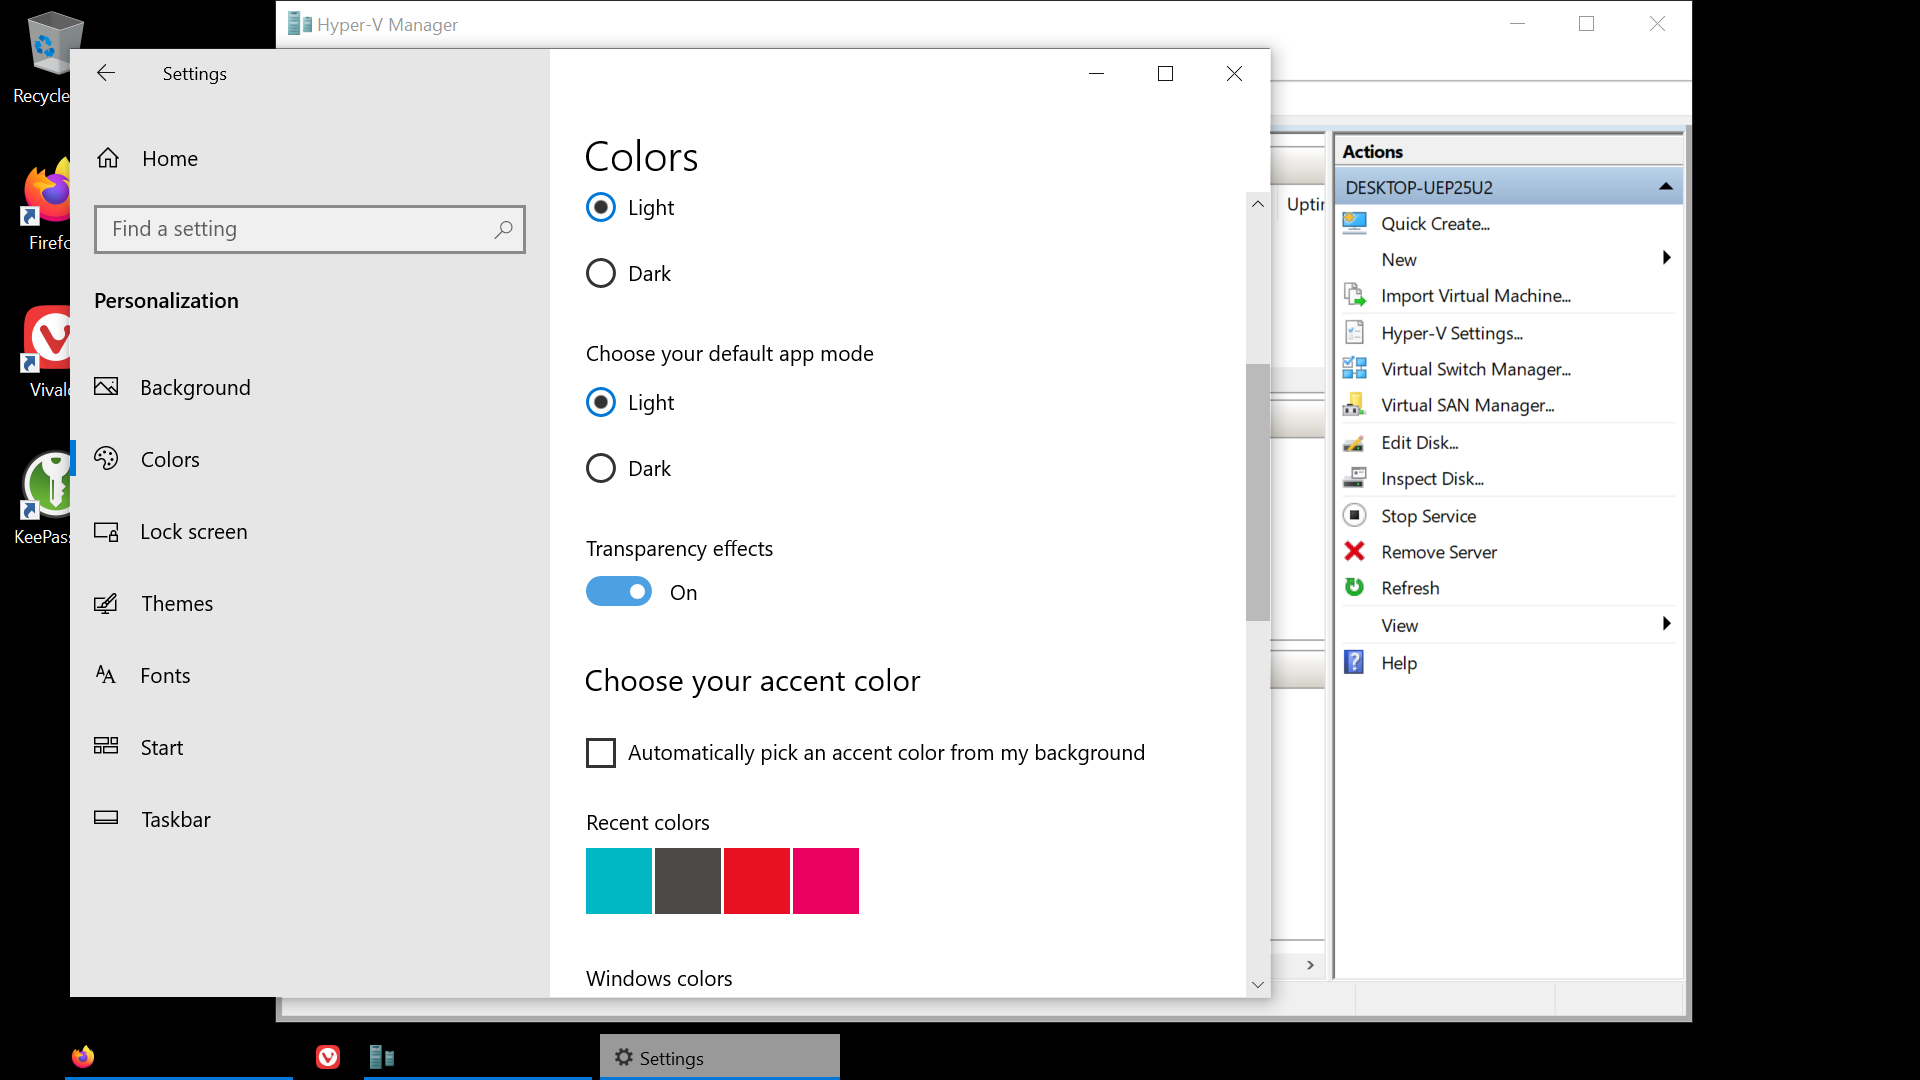Click Settings button in the taskbar
Viewport: 1920px width, 1080px height.
tap(720, 1057)
